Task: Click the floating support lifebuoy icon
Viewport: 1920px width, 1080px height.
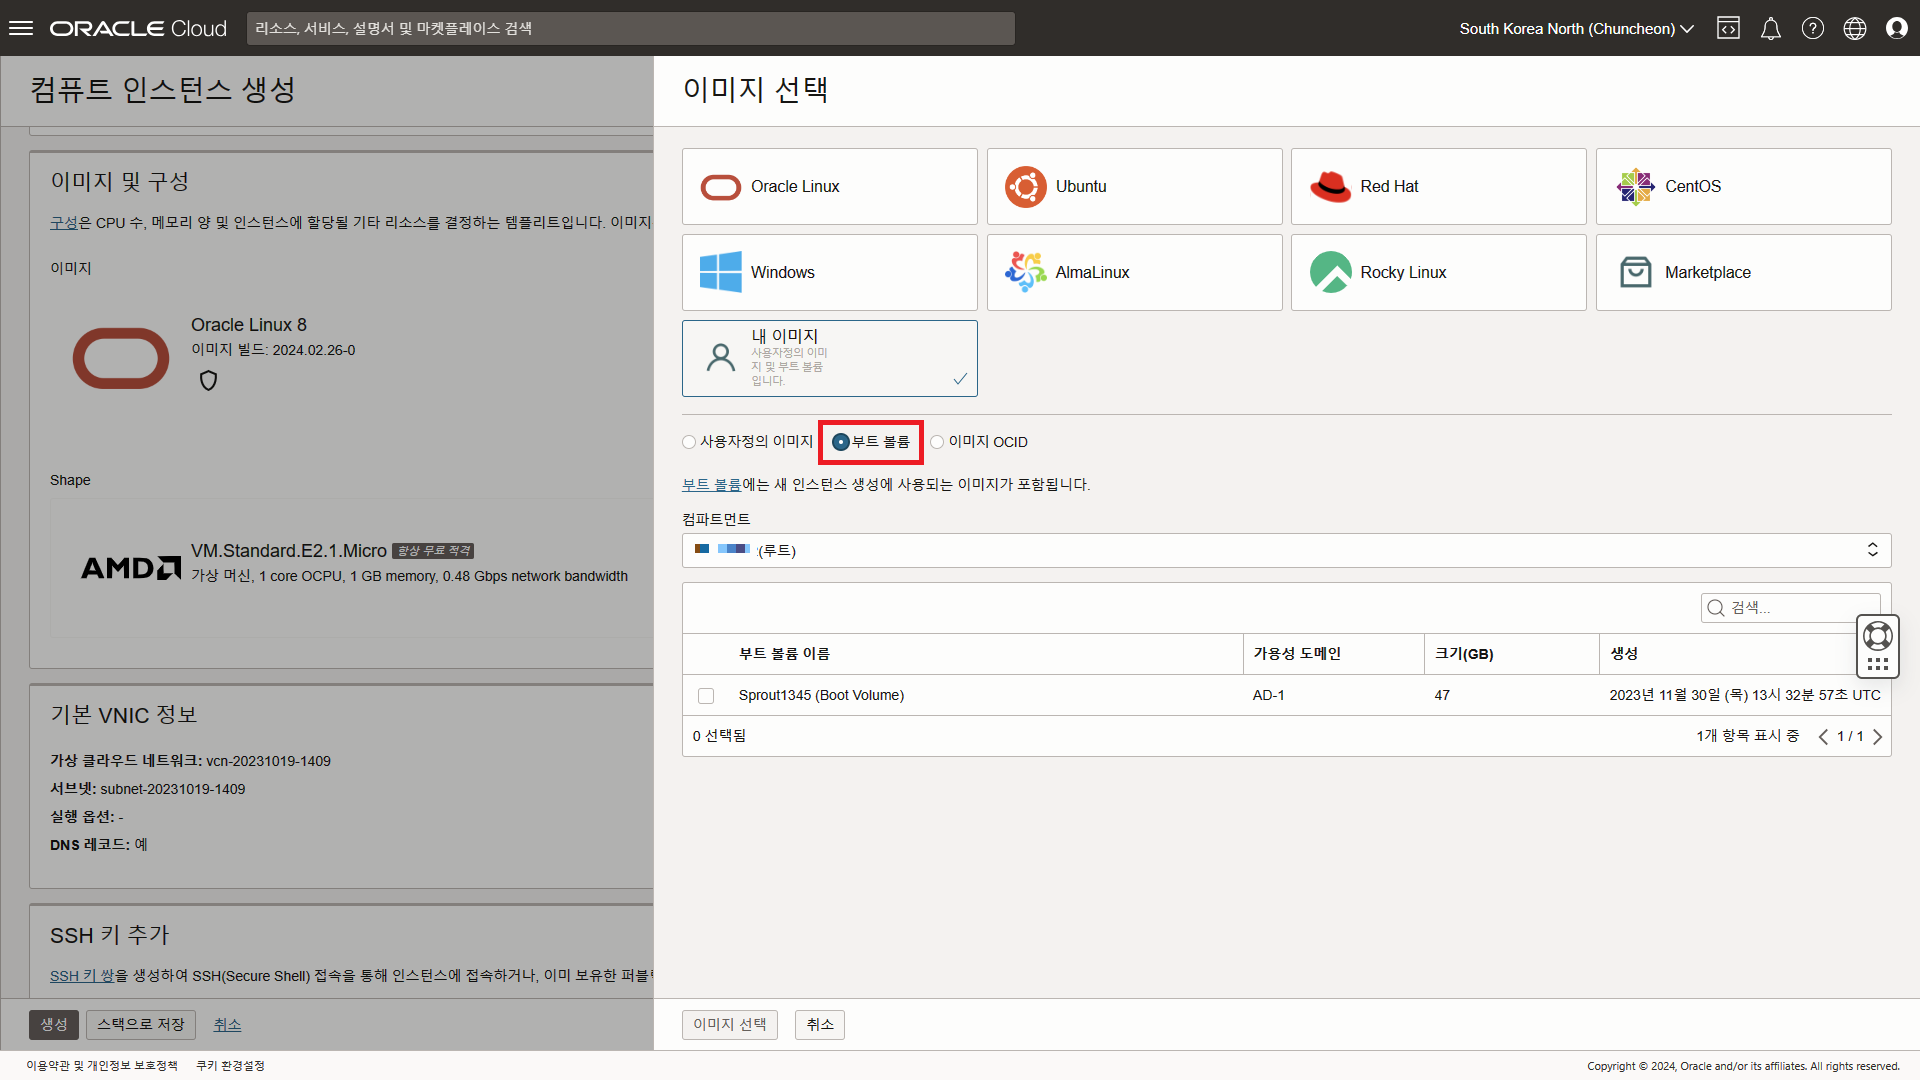Action: pyautogui.click(x=1877, y=636)
